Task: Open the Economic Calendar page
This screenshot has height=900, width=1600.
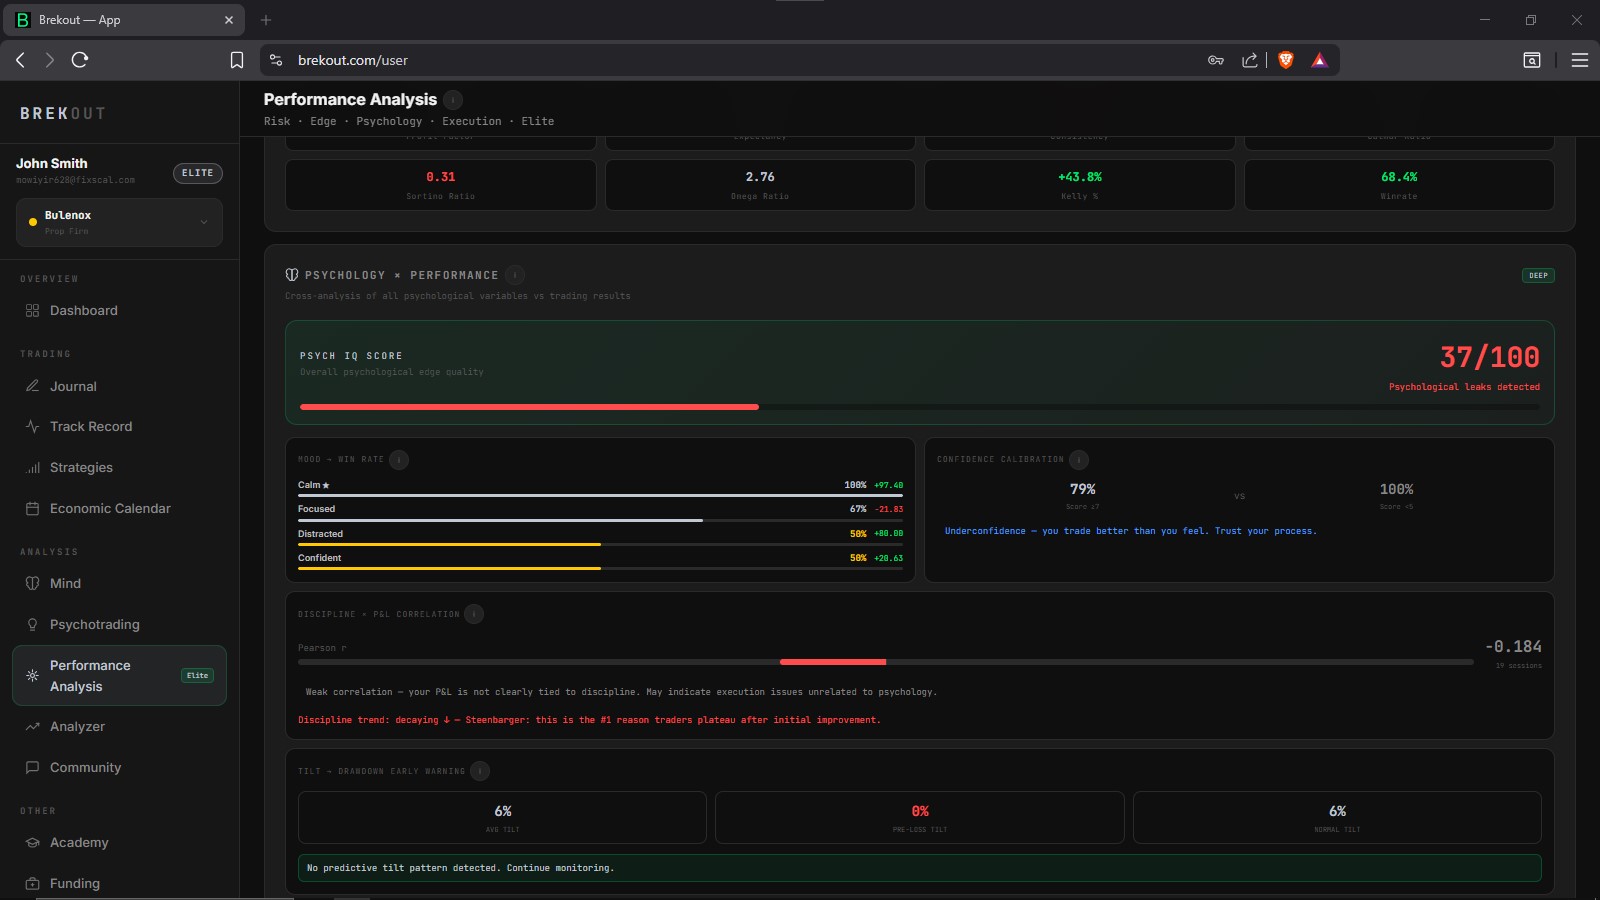Action: click(x=119, y=508)
